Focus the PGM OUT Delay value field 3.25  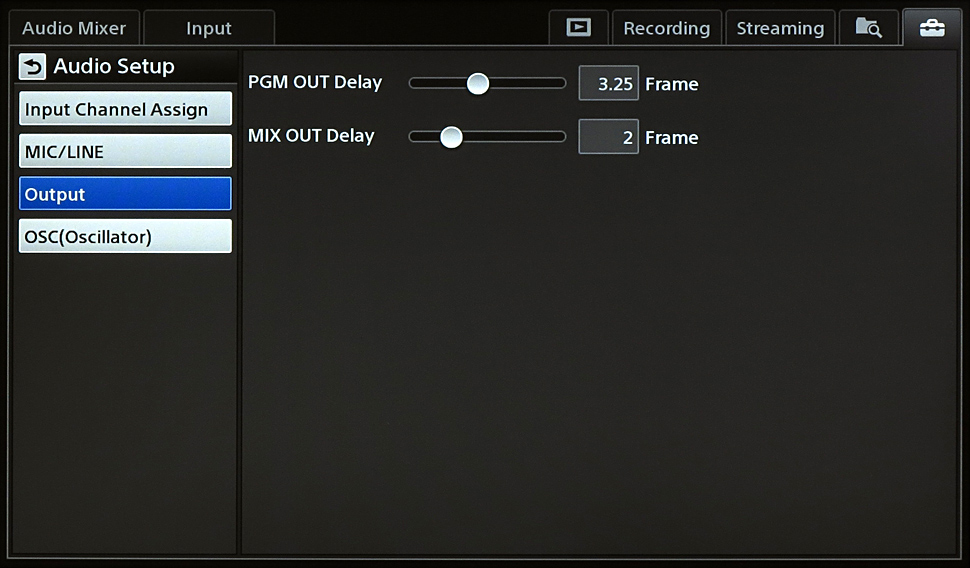(x=608, y=84)
